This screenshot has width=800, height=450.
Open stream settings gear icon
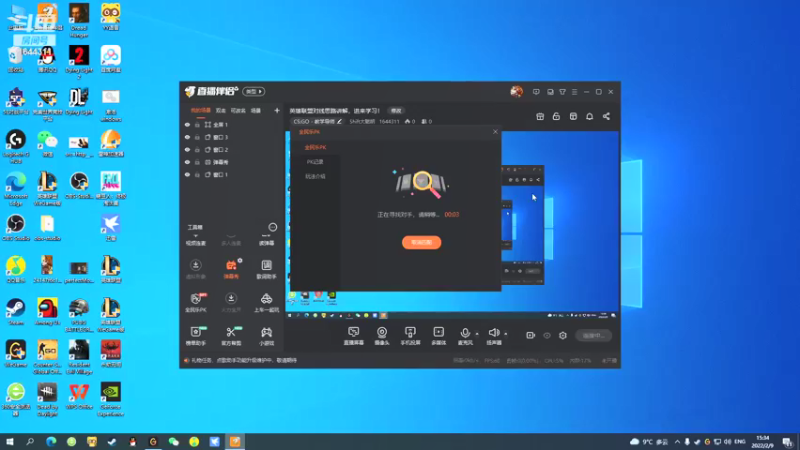click(563, 336)
